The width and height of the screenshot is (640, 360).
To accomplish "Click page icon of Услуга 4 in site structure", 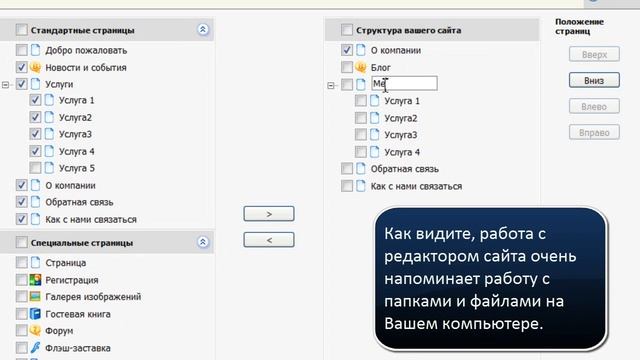I will (374, 152).
